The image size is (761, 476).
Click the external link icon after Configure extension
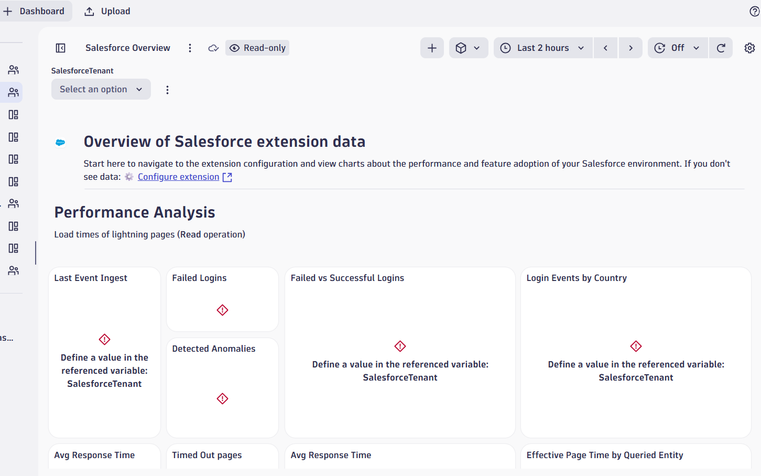point(227,177)
